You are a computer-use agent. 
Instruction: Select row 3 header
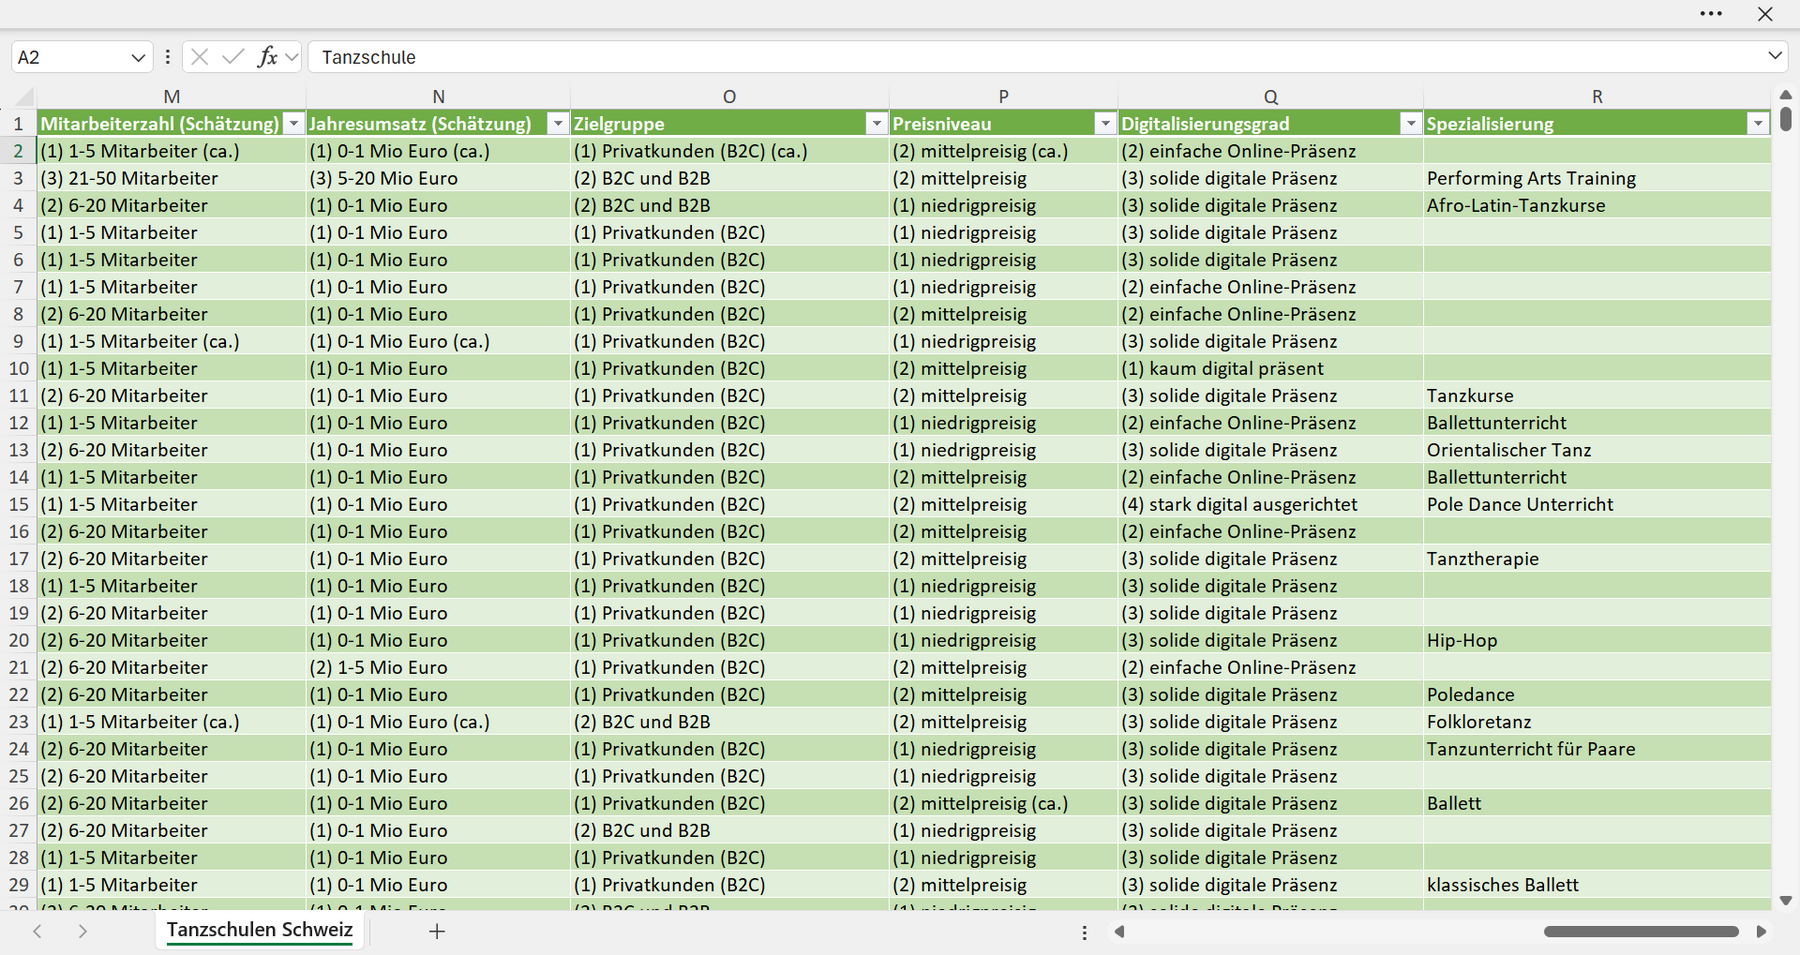(18, 178)
